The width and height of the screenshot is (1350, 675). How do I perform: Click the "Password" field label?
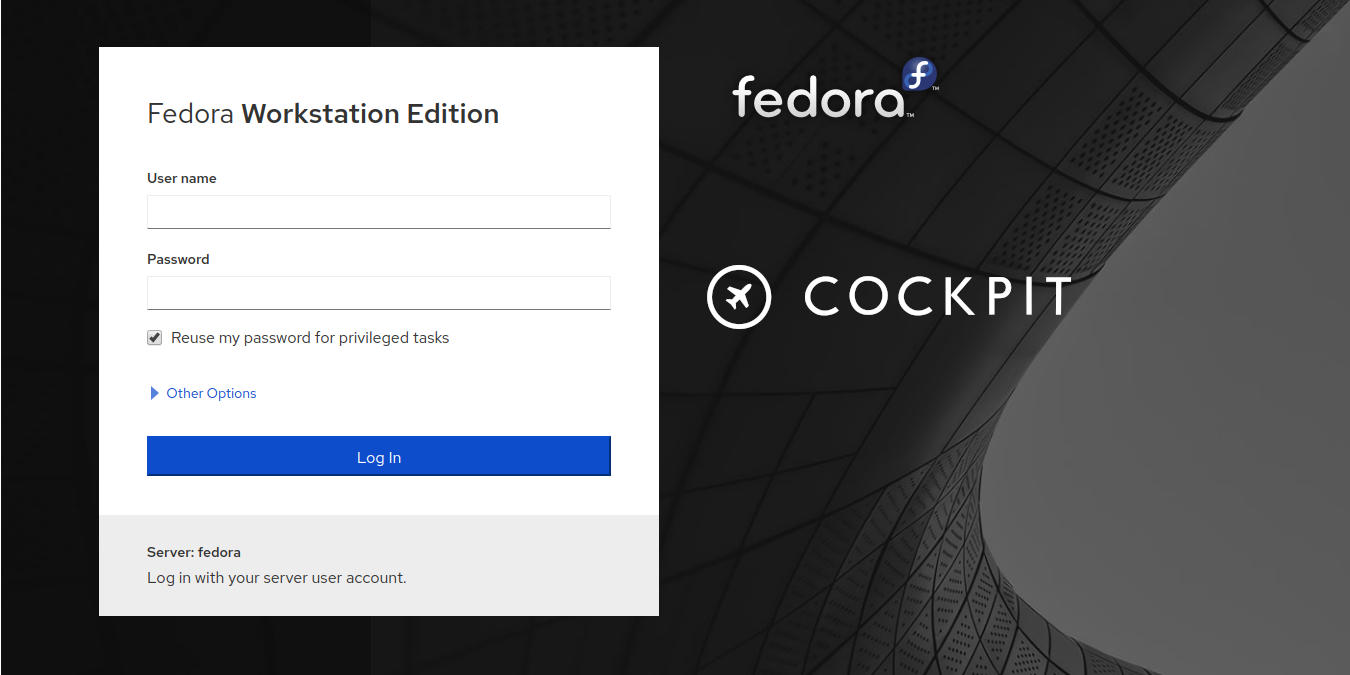tap(178, 259)
